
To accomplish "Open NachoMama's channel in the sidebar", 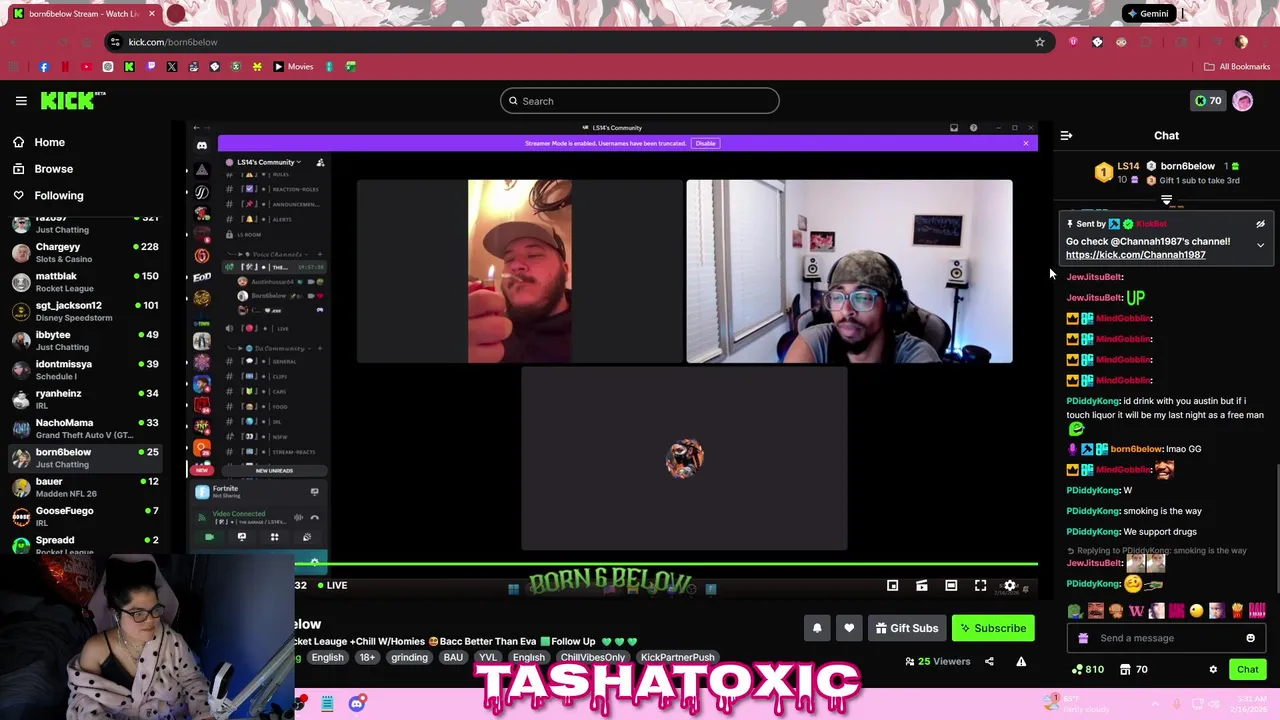I will click(85, 428).
